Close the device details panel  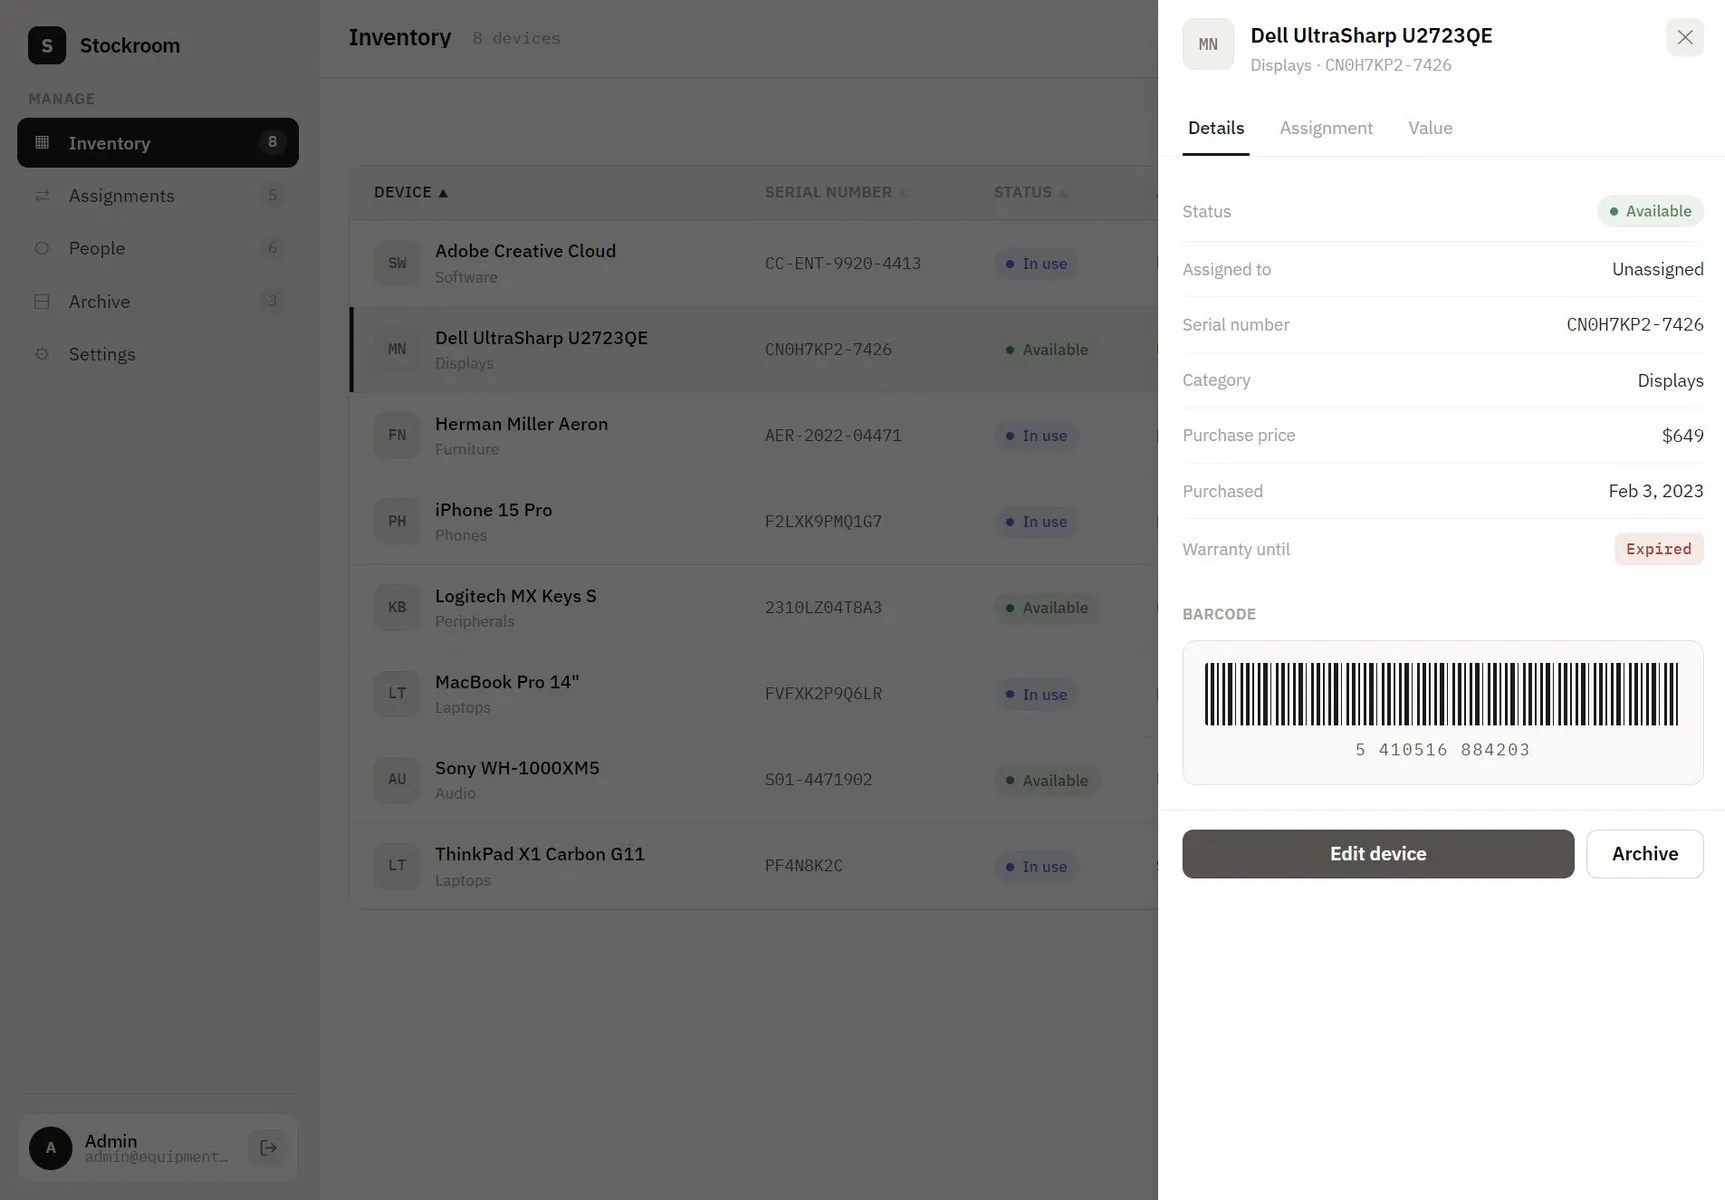click(1685, 37)
